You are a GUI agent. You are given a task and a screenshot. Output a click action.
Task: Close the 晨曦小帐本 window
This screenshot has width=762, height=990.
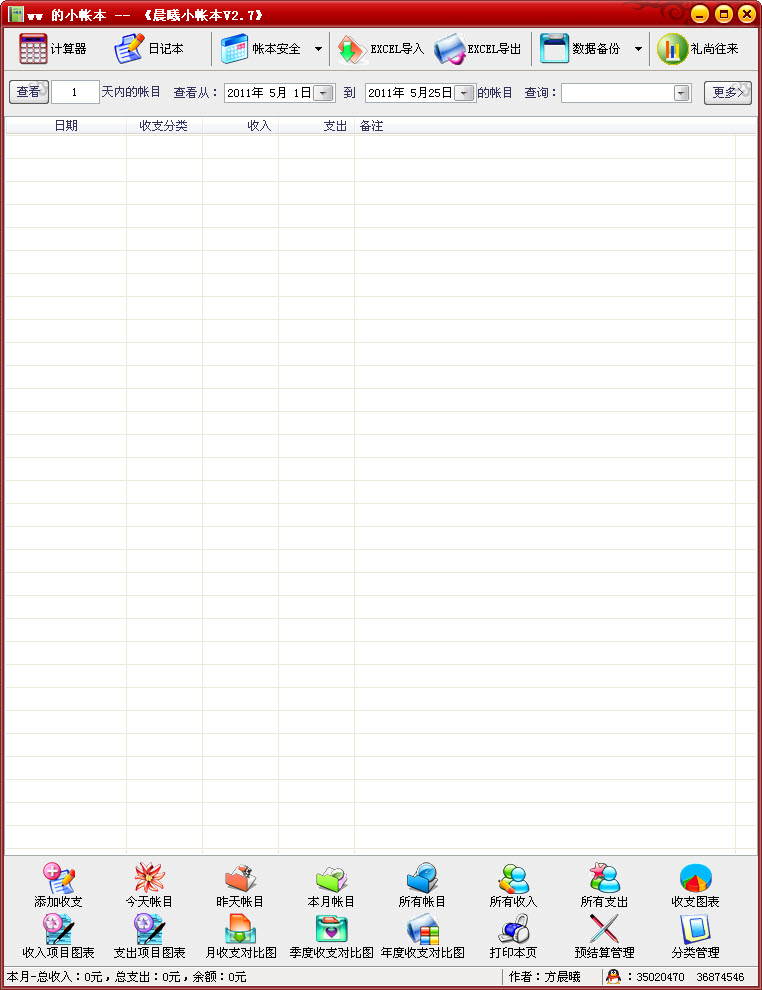point(747,14)
